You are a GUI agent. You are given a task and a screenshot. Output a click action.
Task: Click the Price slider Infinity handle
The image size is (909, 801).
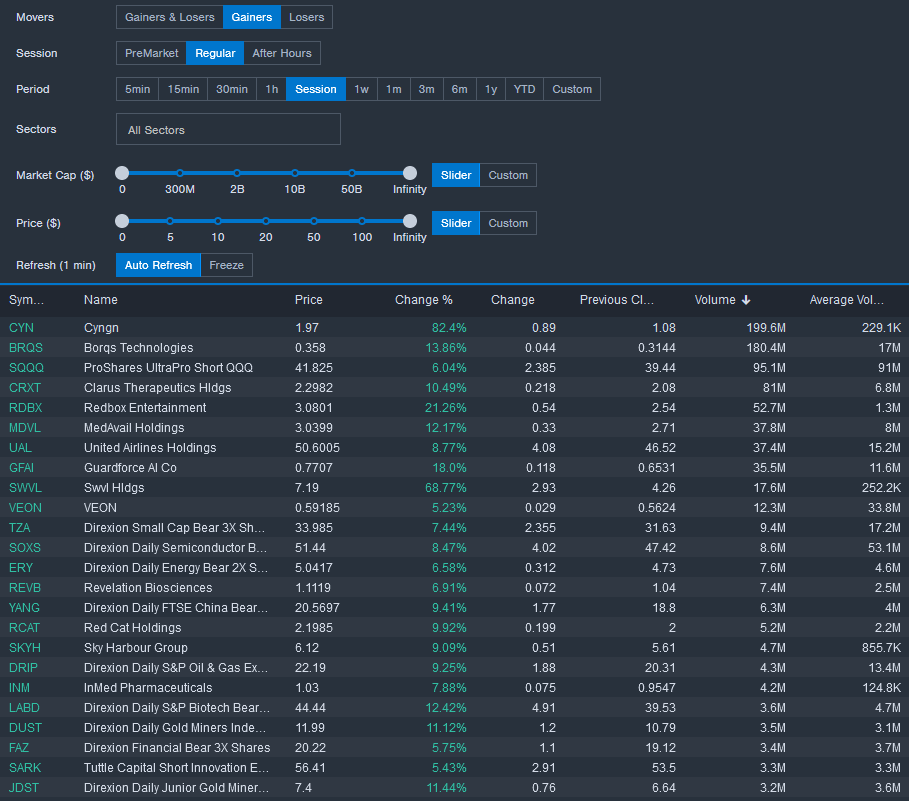click(x=410, y=221)
